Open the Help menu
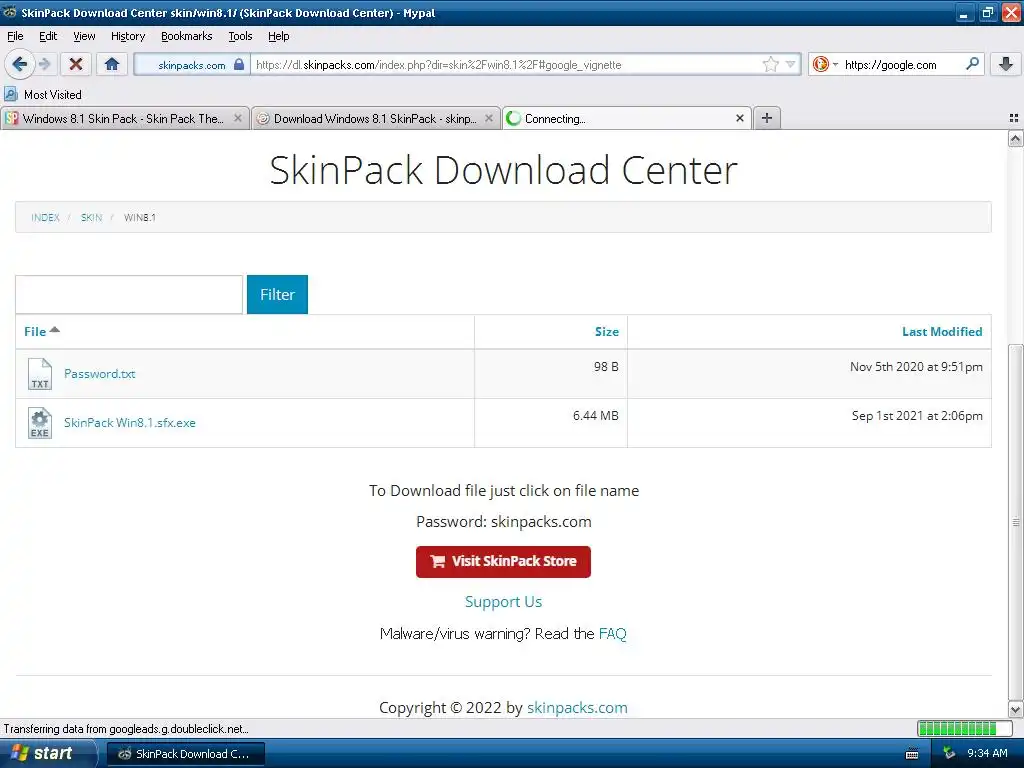This screenshot has height=768, width=1024. (x=278, y=36)
